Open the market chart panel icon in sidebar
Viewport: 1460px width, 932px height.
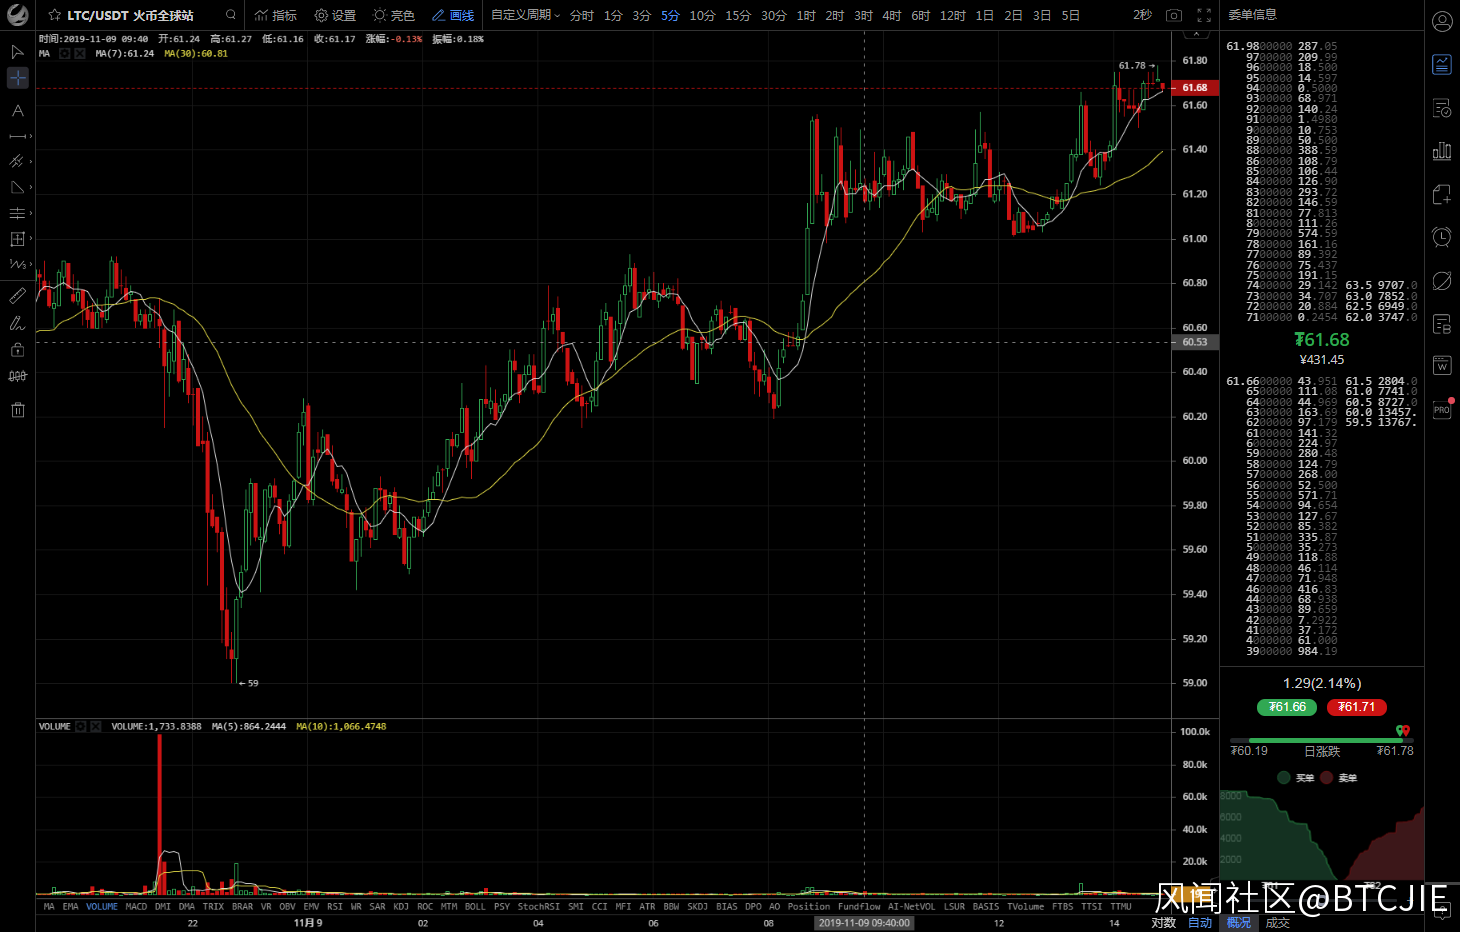(x=1442, y=64)
